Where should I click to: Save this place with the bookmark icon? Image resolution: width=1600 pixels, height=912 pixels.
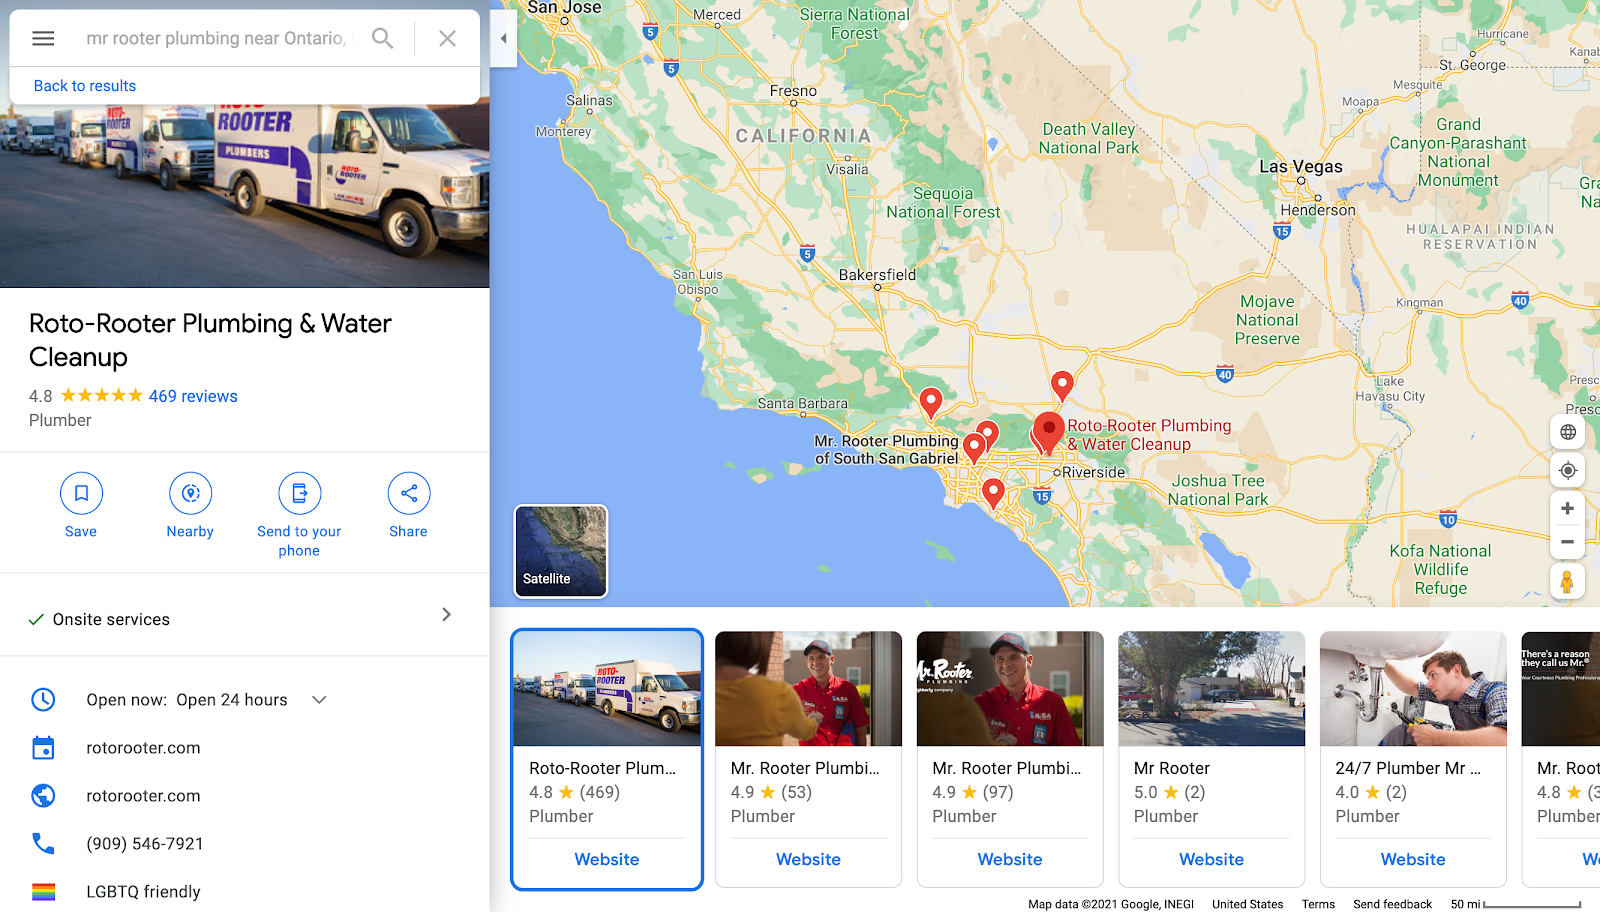pyautogui.click(x=81, y=493)
